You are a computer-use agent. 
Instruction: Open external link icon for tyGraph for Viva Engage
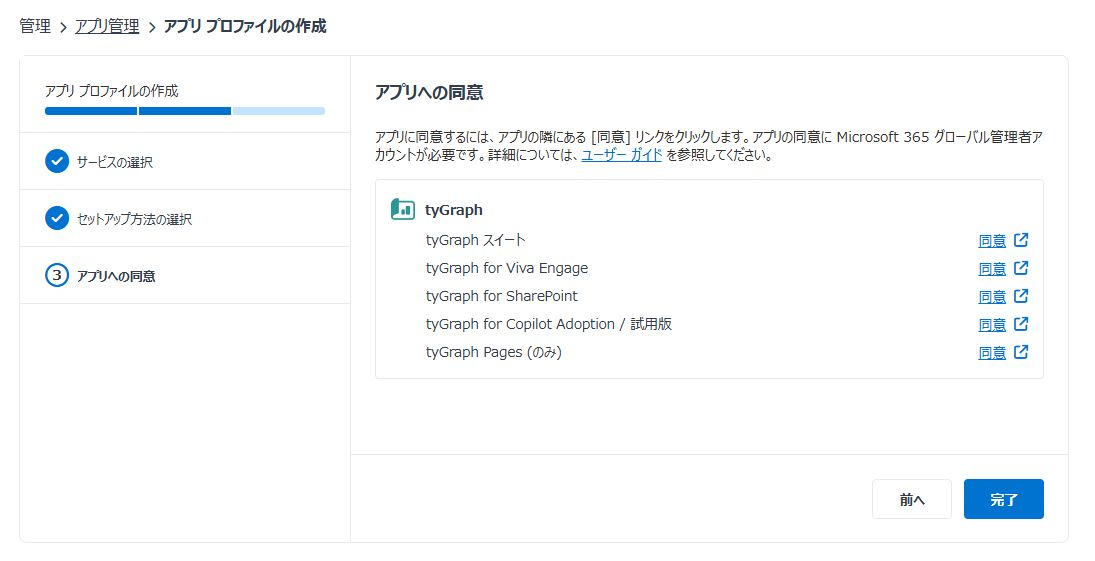(x=1021, y=268)
